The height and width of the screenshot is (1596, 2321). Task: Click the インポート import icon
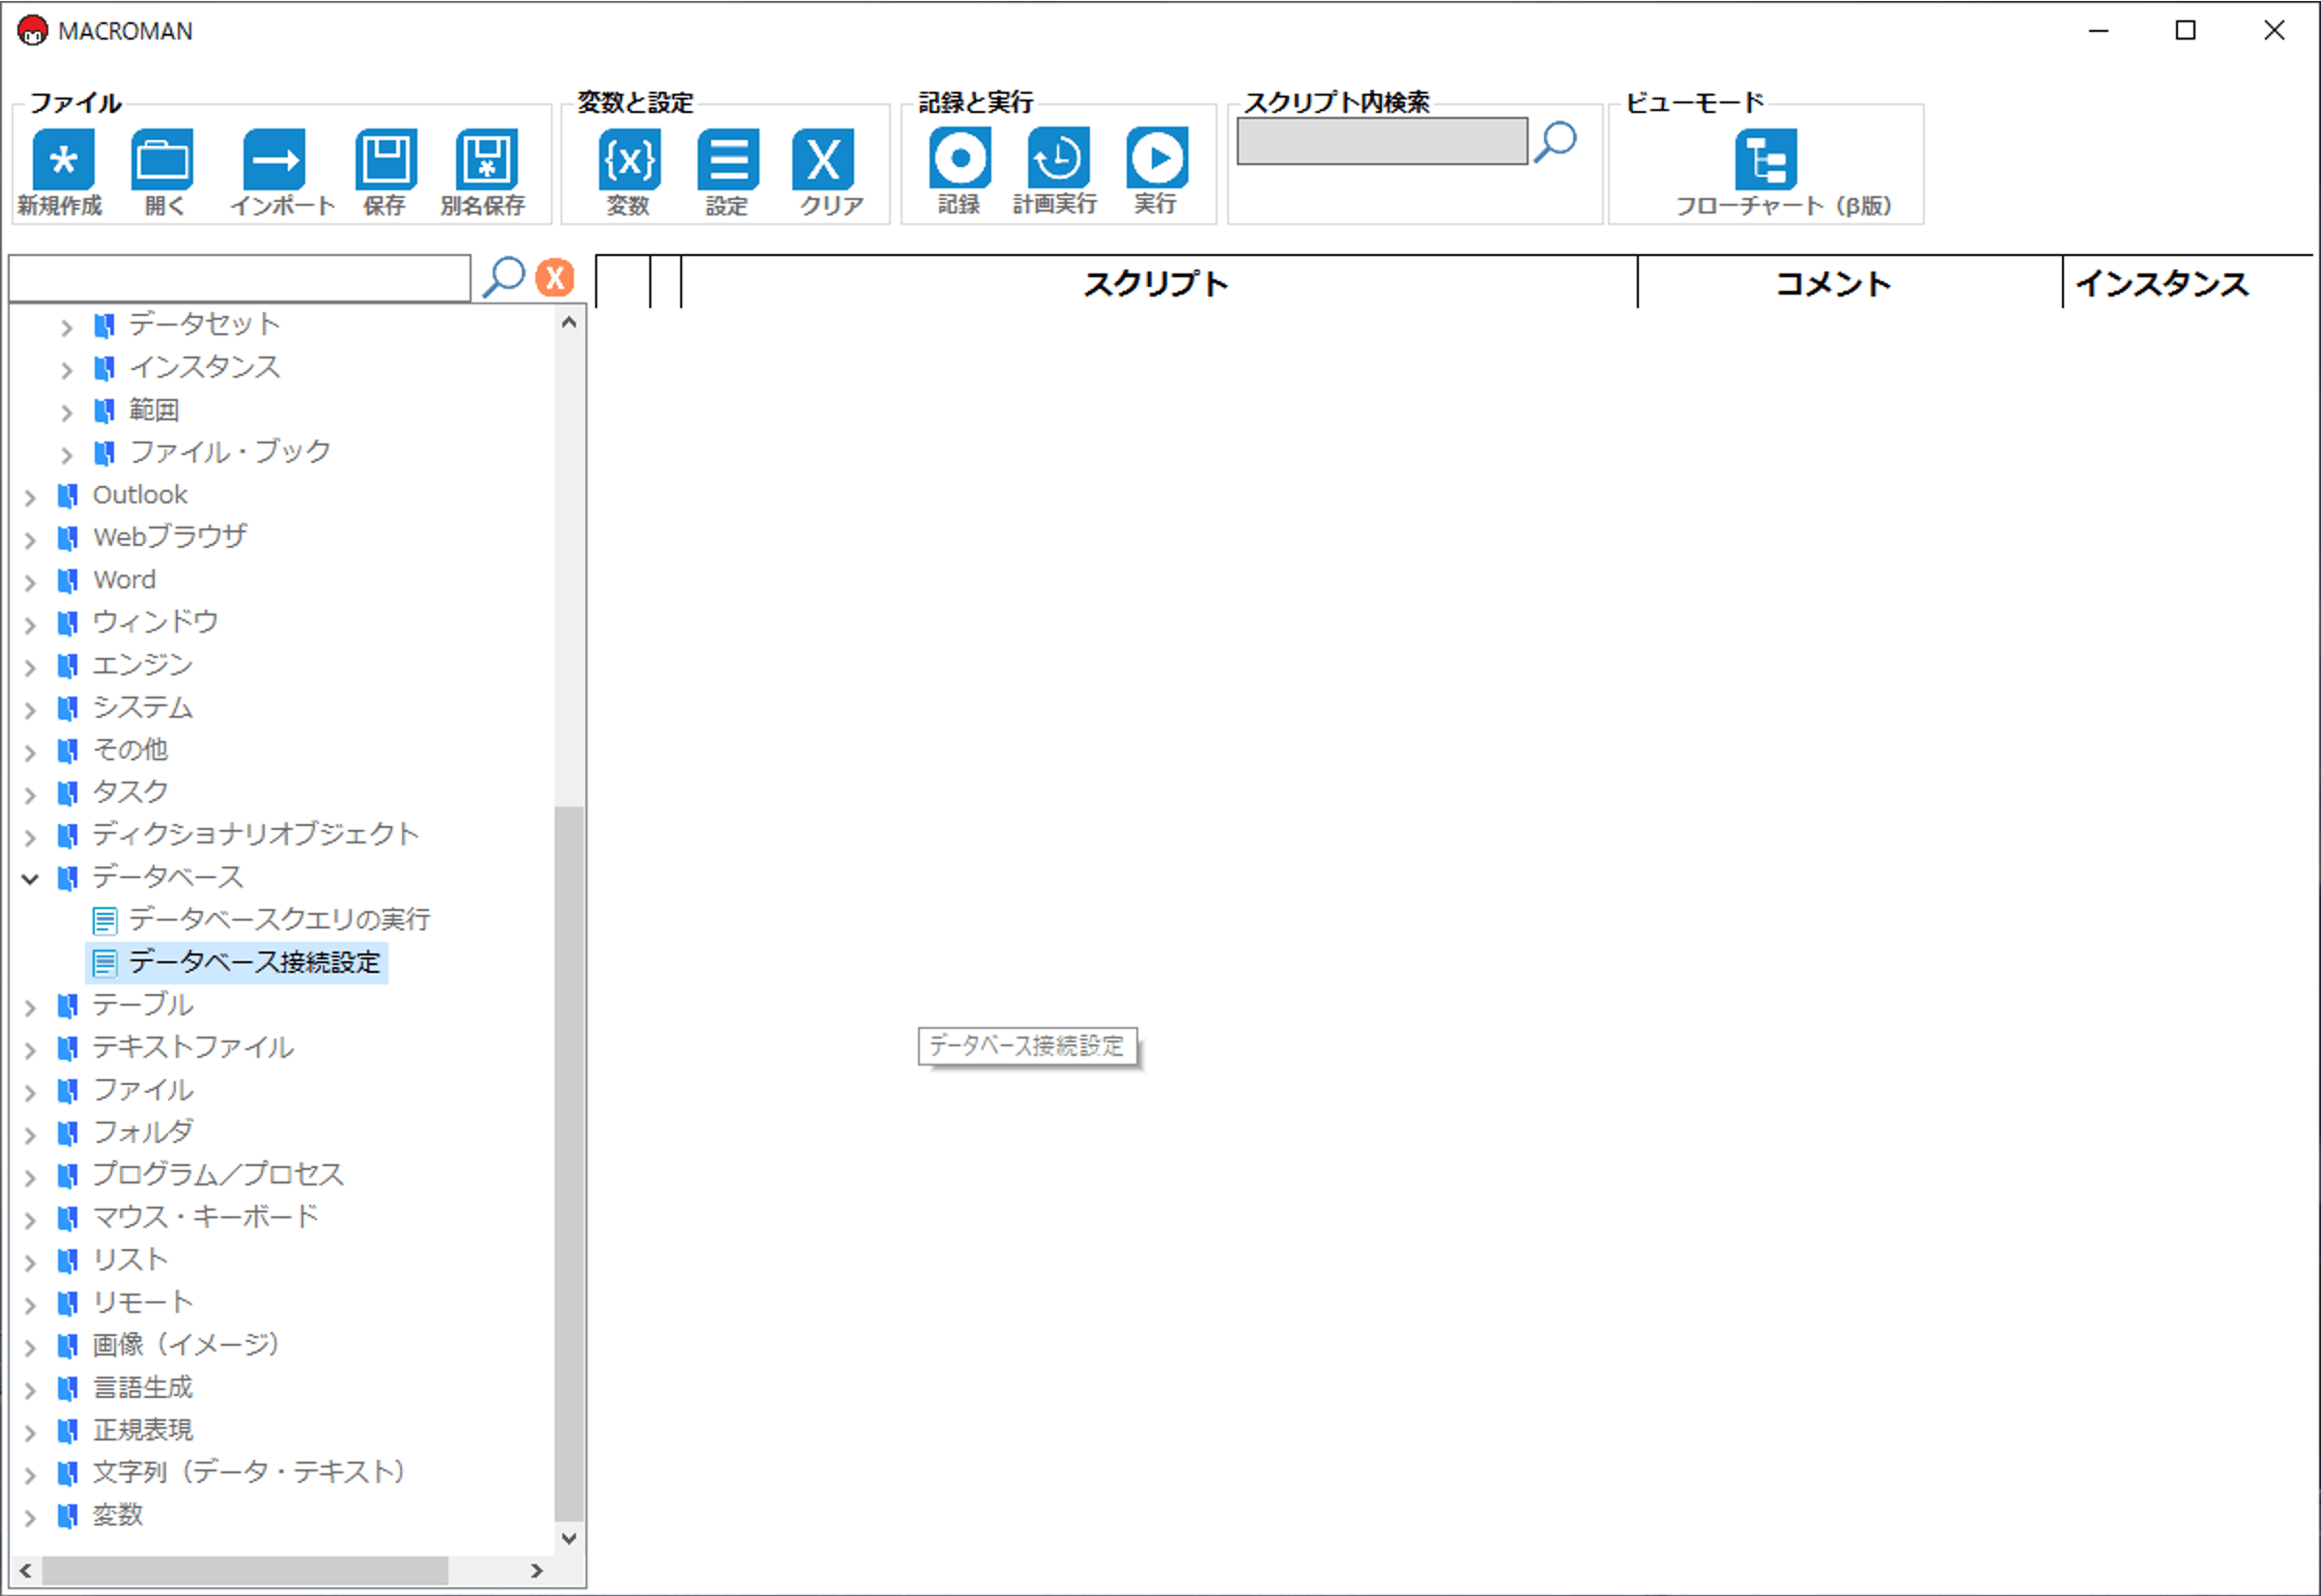tap(274, 160)
